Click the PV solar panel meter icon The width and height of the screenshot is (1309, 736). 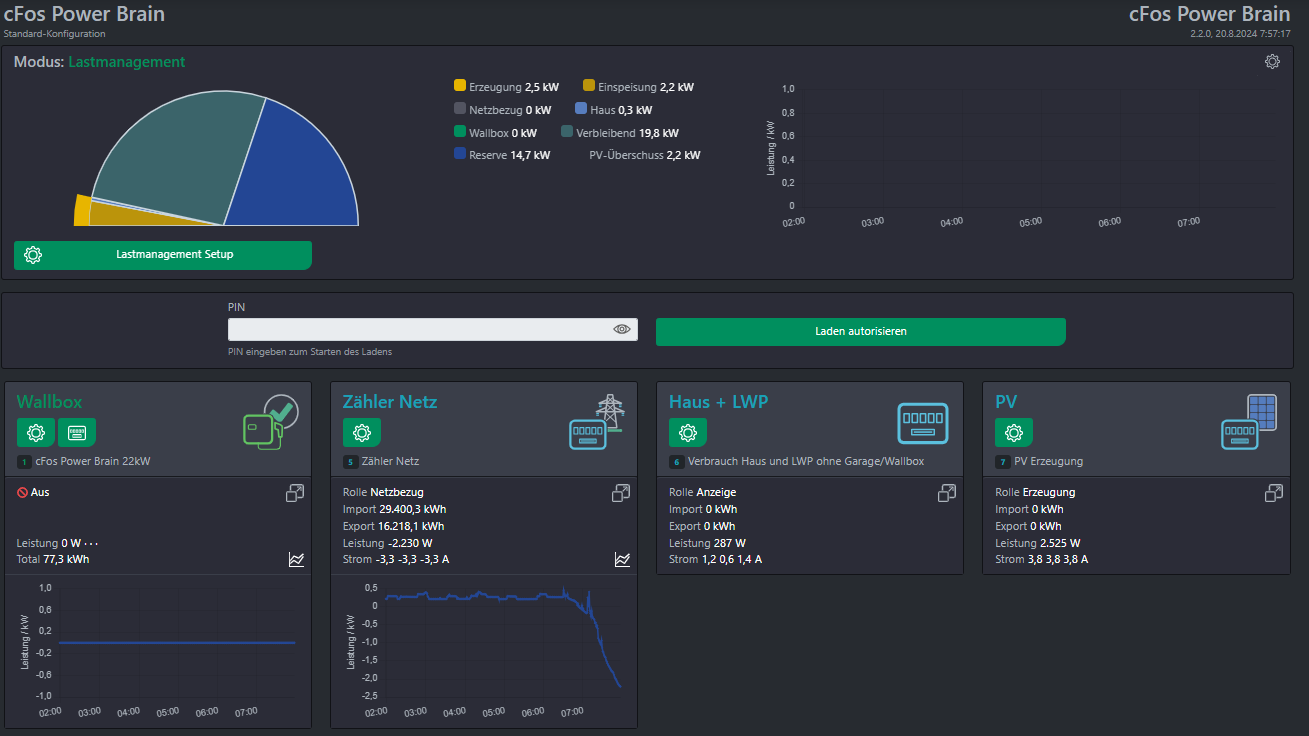click(1249, 422)
